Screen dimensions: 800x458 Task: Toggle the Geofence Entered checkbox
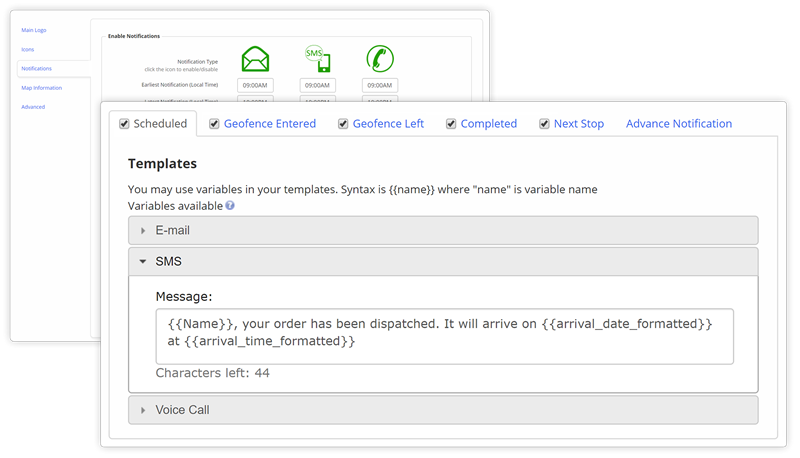click(214, 124)
